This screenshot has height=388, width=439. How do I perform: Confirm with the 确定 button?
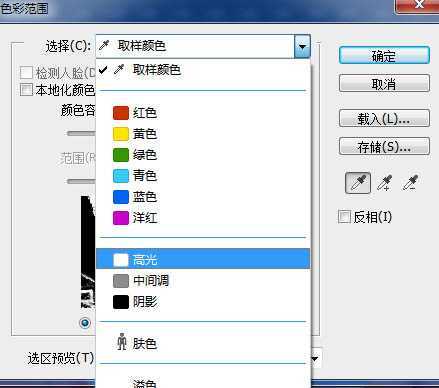[384, 55]
